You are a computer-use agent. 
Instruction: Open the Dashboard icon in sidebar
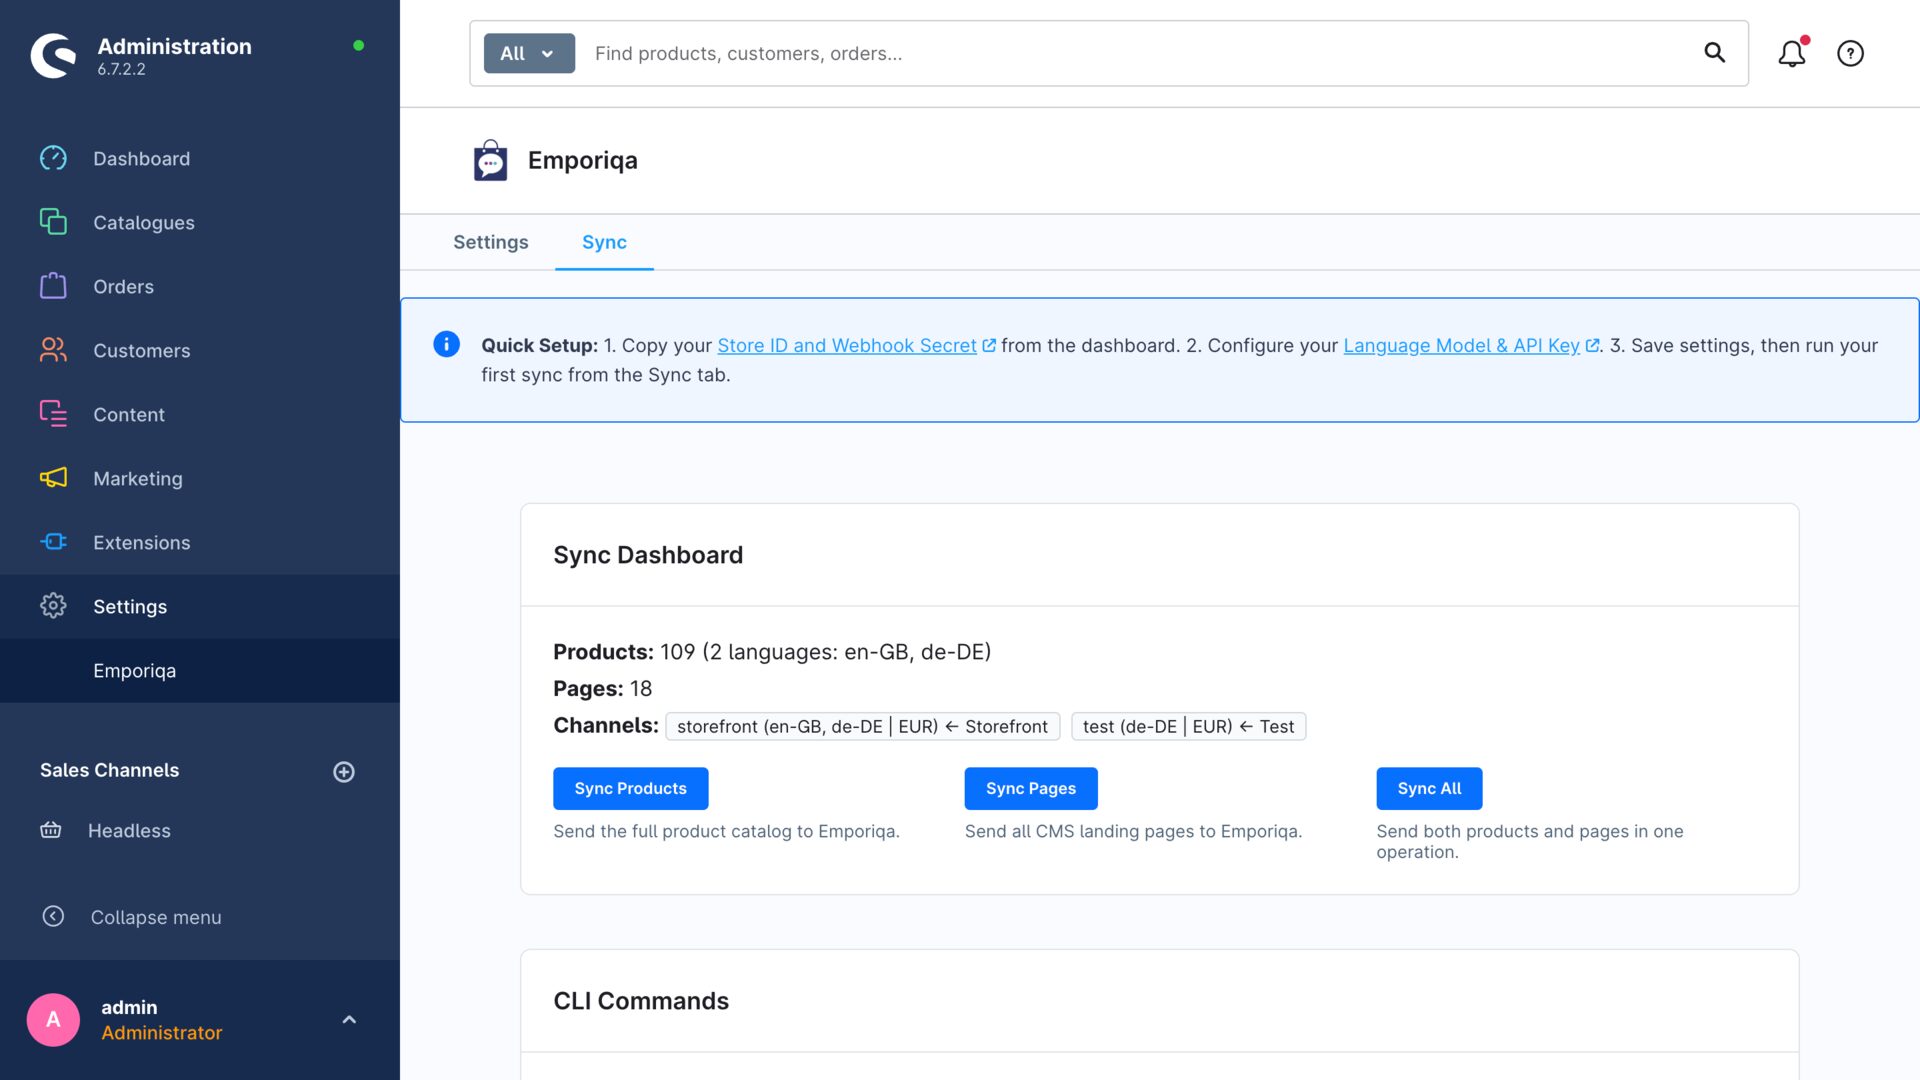click(53, 158)
